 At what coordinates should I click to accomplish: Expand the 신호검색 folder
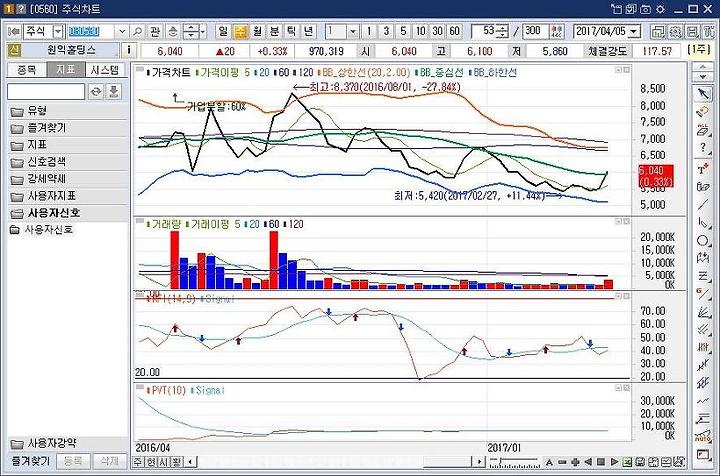pos(67,162)
